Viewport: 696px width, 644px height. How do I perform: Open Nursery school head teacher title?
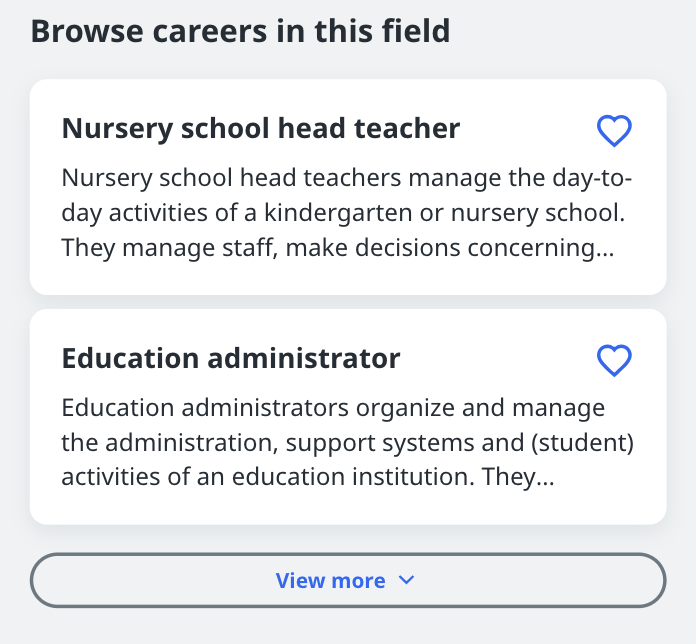(x=261, y=129)
